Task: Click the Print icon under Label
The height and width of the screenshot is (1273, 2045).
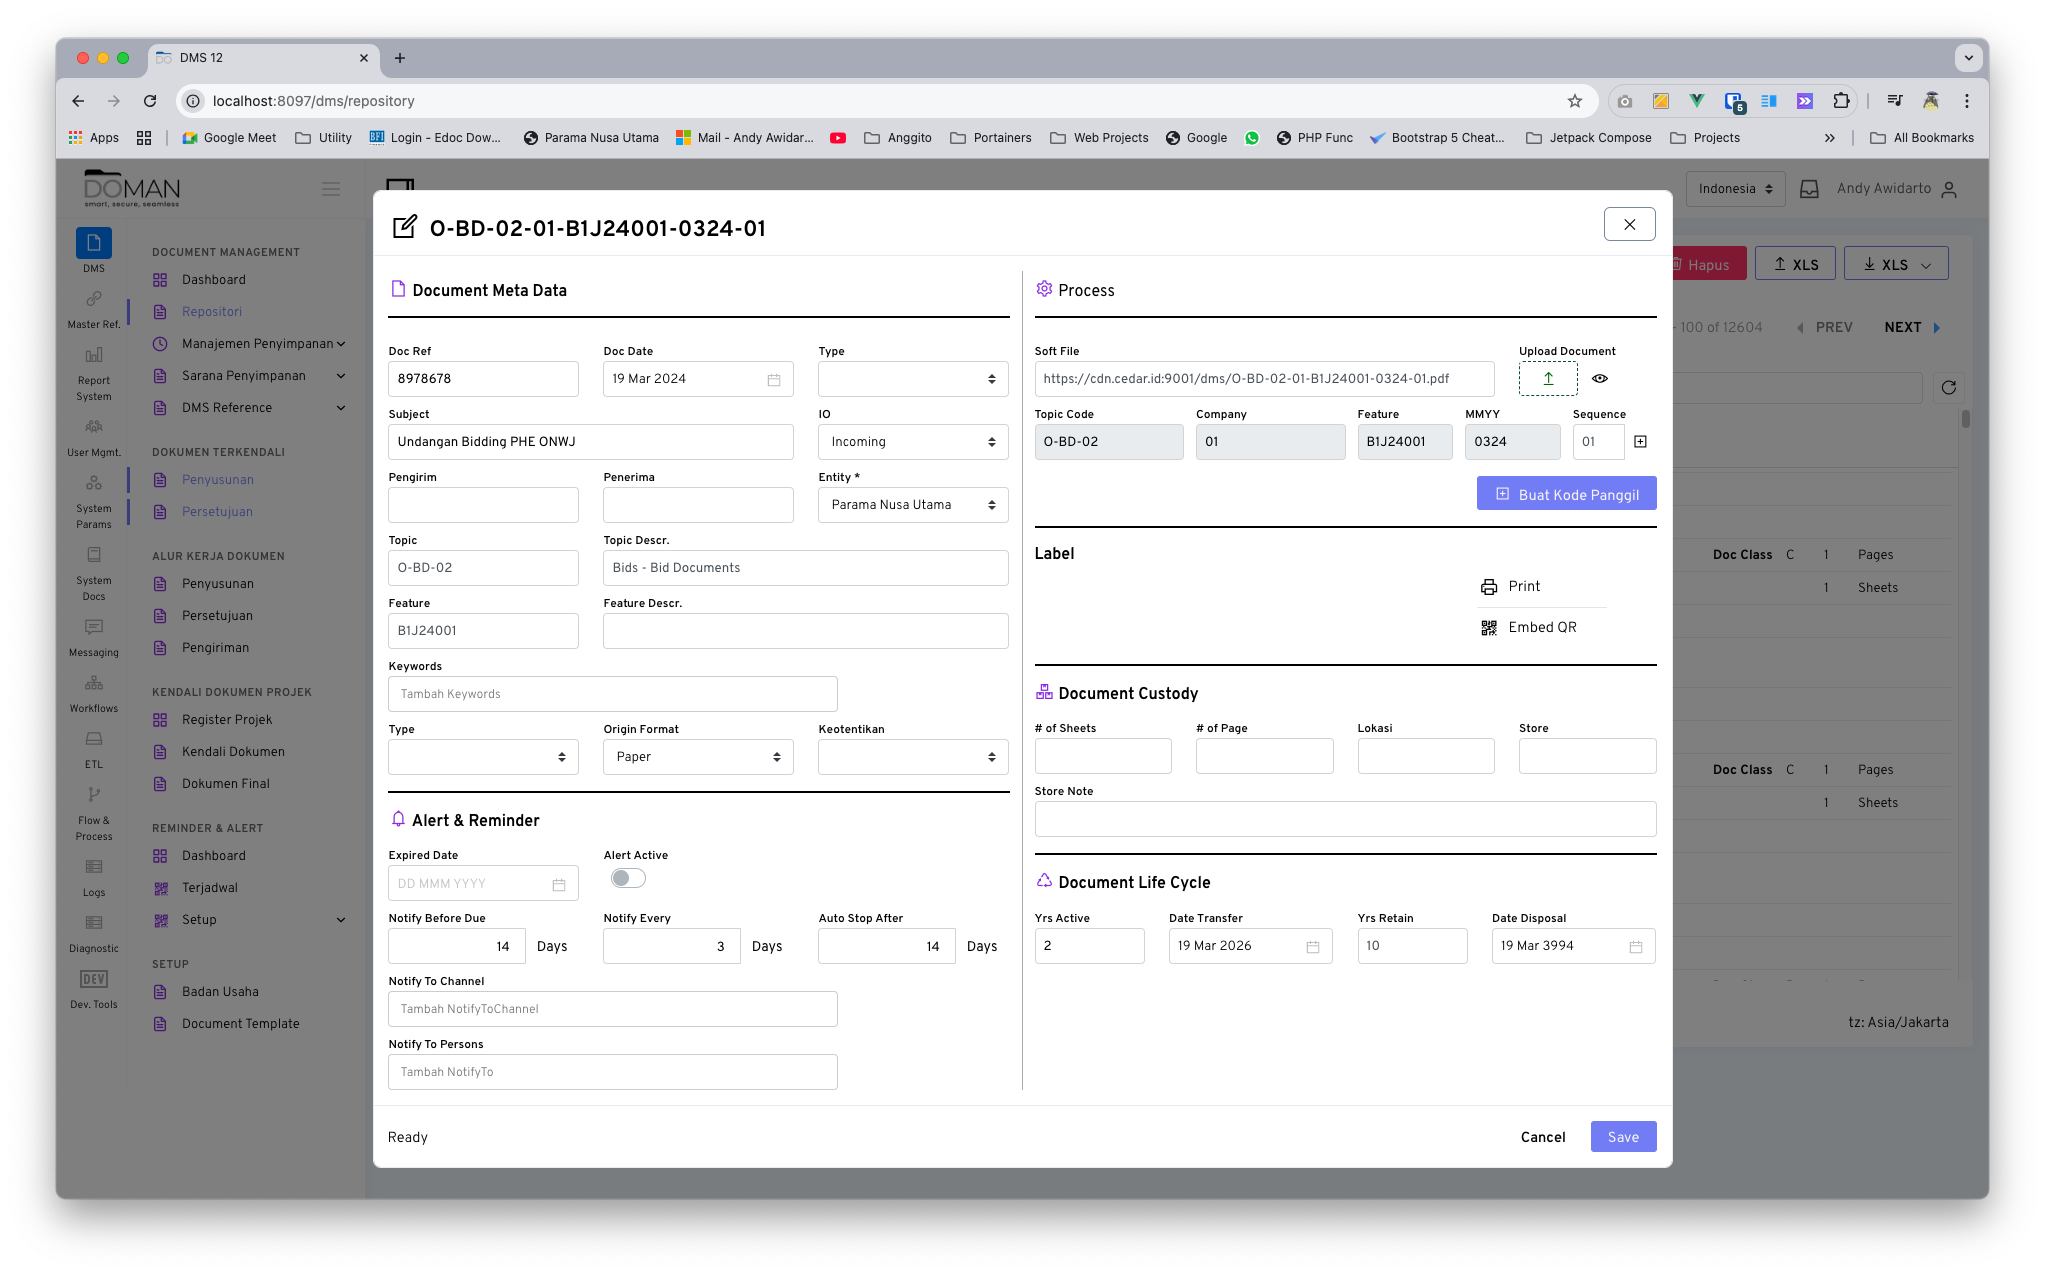Action: 1489,586
